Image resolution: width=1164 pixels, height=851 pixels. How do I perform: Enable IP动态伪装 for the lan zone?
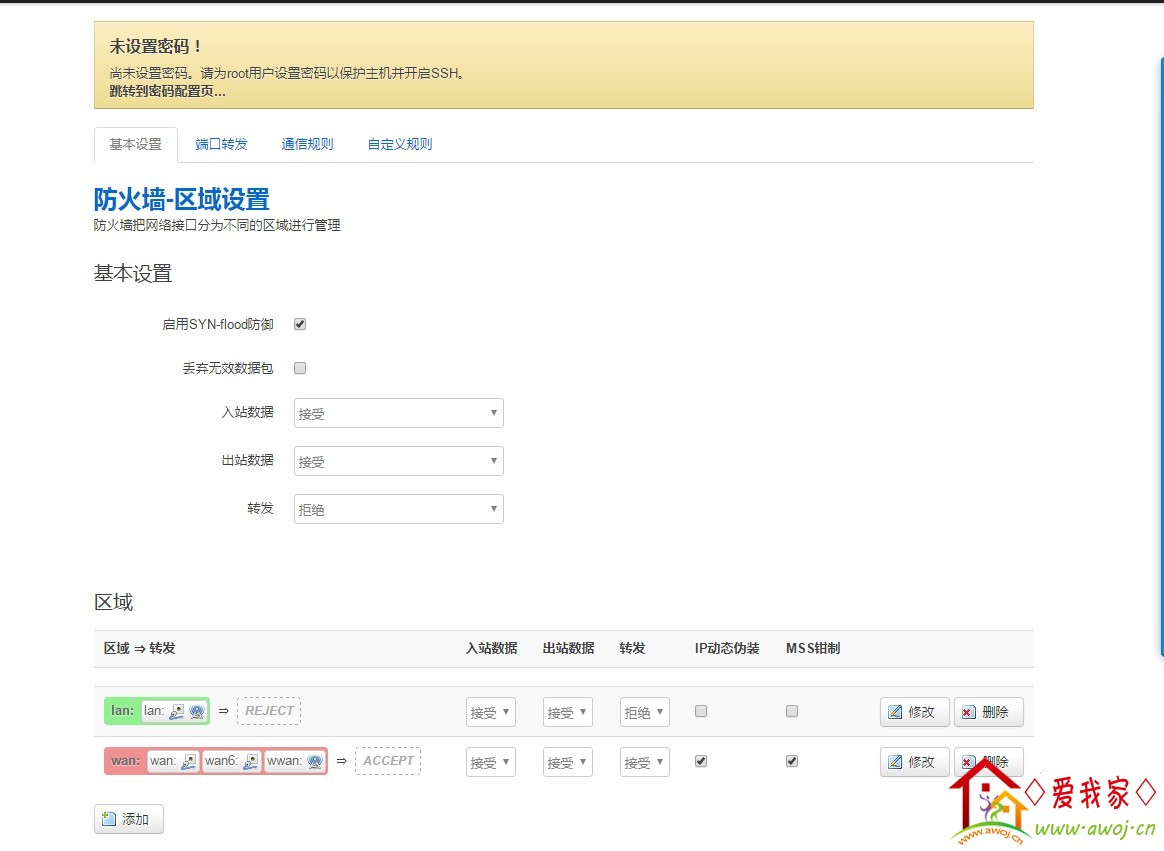pos(701,711)
